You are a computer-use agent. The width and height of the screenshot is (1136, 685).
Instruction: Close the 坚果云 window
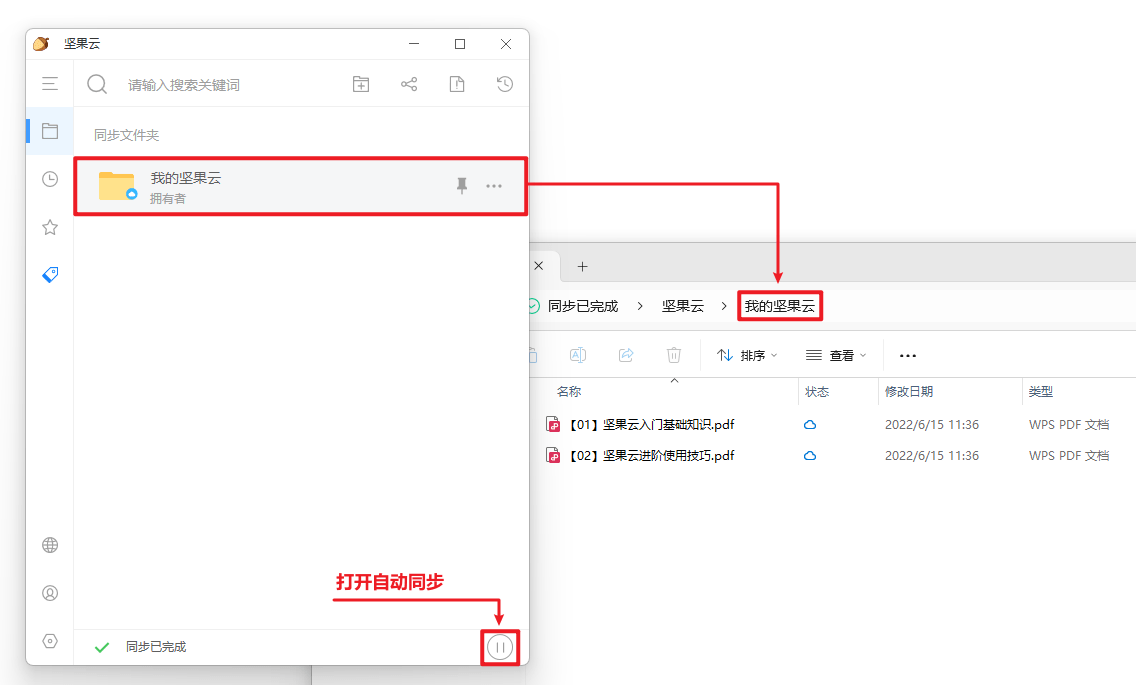(506, 43)
